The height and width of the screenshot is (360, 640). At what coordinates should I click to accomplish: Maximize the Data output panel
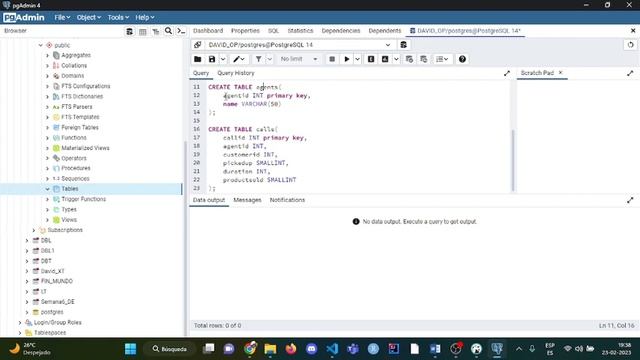tap(630, 200)
